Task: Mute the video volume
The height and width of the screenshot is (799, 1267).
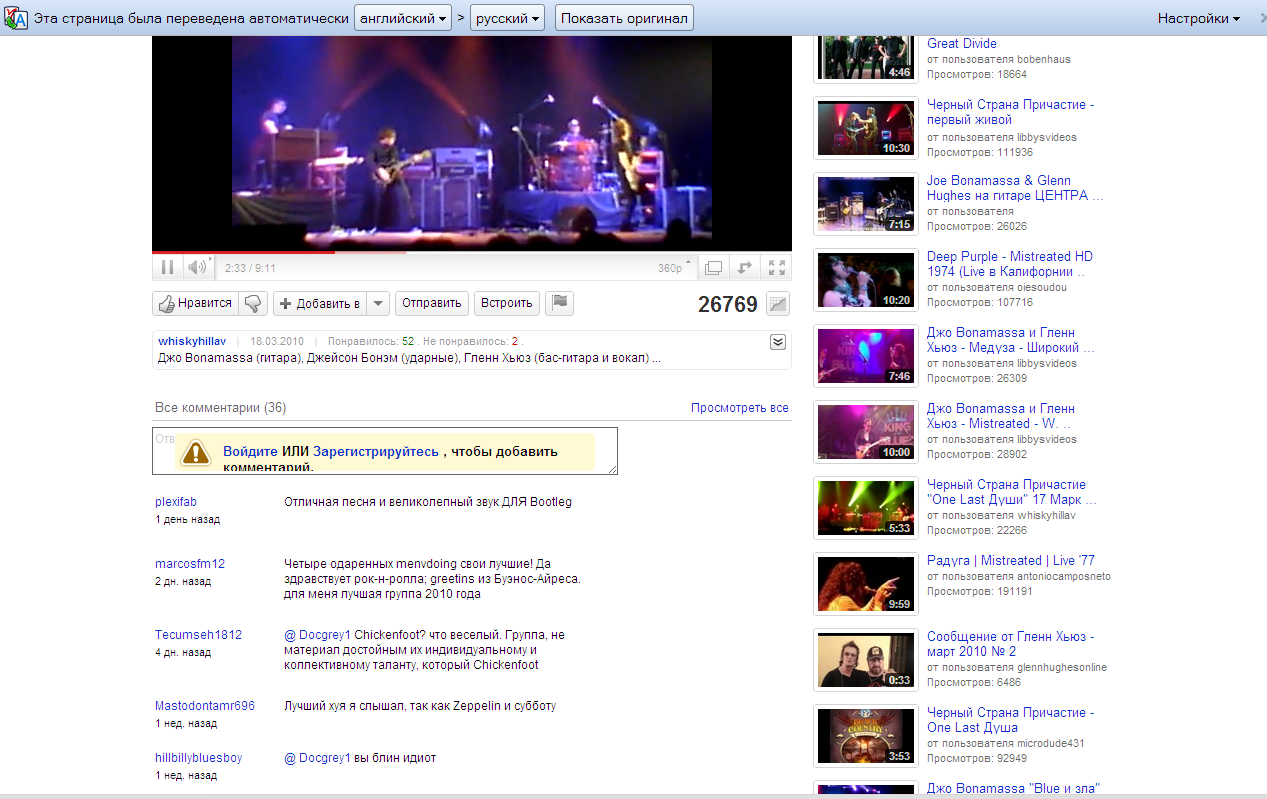Action: tap(197, 267)
